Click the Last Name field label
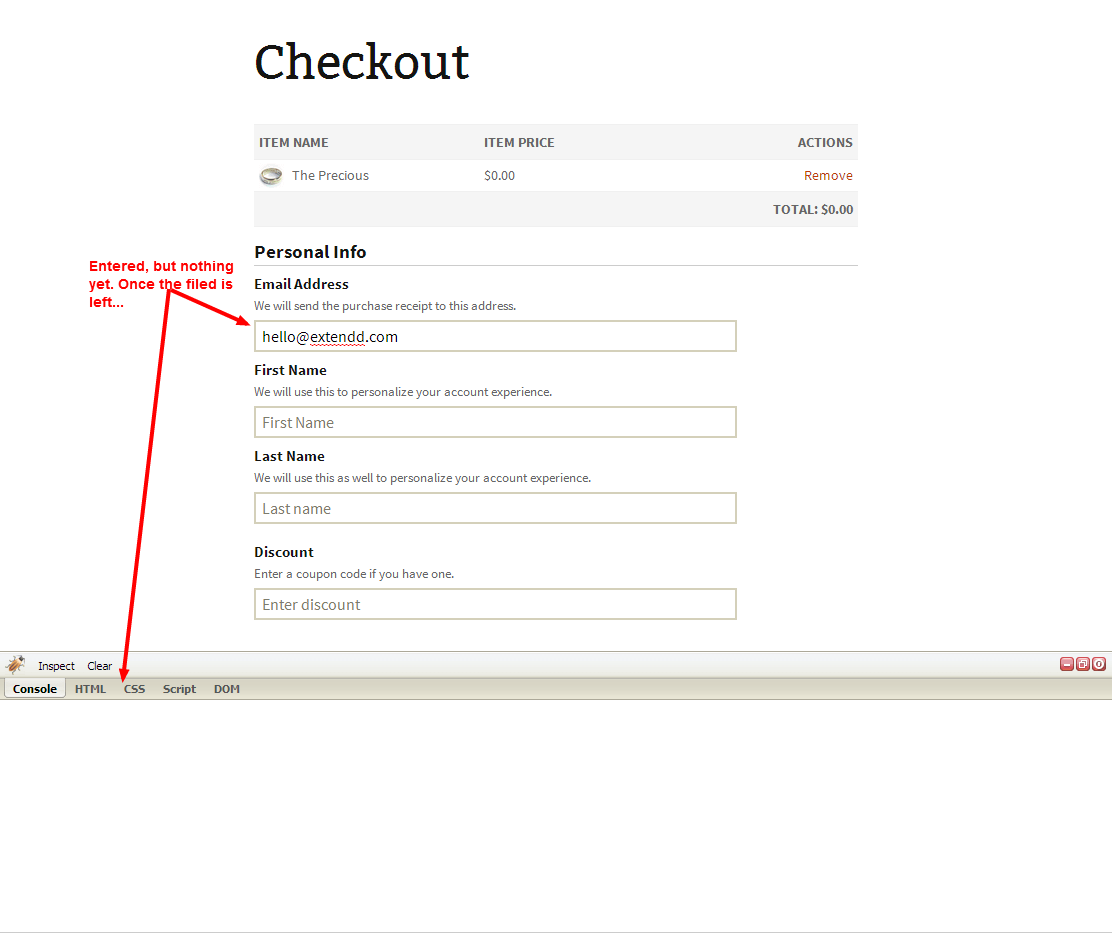Viewport: 1112px width, 934px height. point(289,456)
